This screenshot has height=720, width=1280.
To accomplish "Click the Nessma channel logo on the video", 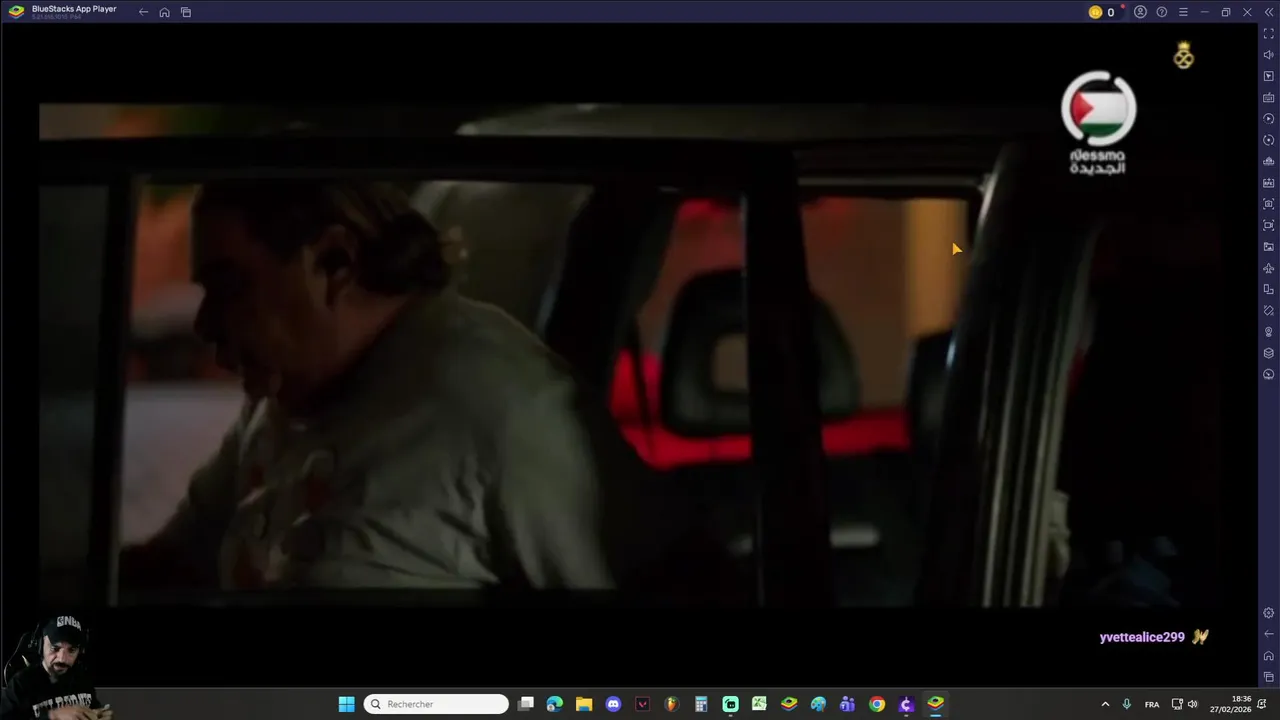I will pyautogui.click(x=1098, y=122).
